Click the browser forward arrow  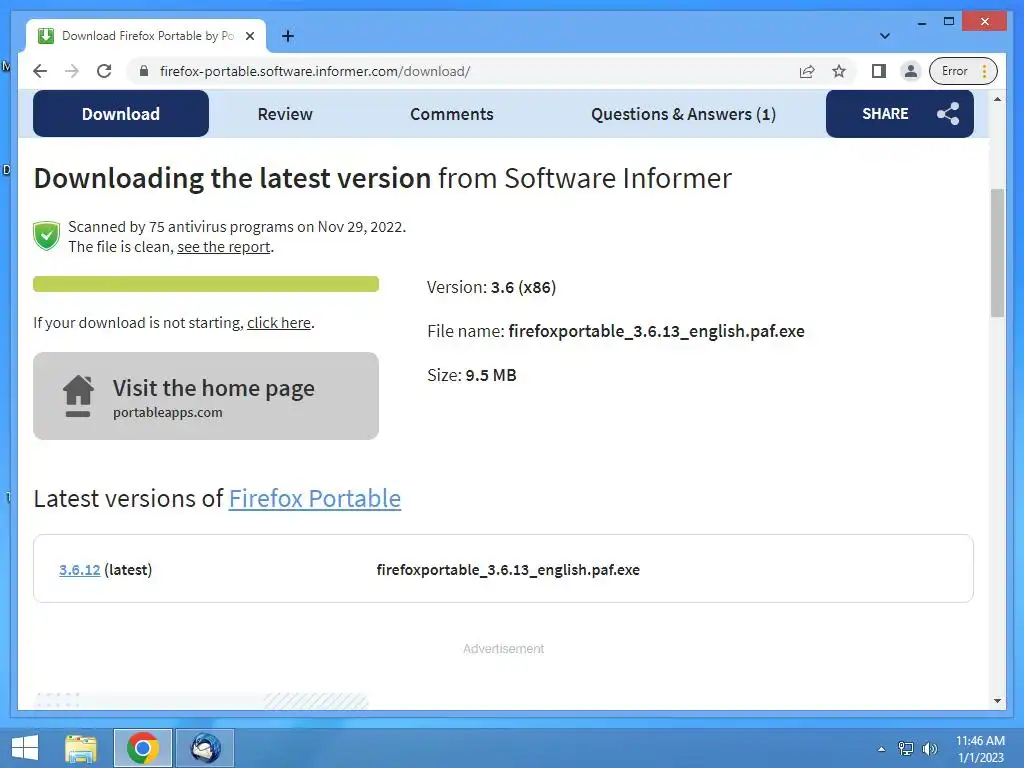pyautogui.click(x=72, y=71)
